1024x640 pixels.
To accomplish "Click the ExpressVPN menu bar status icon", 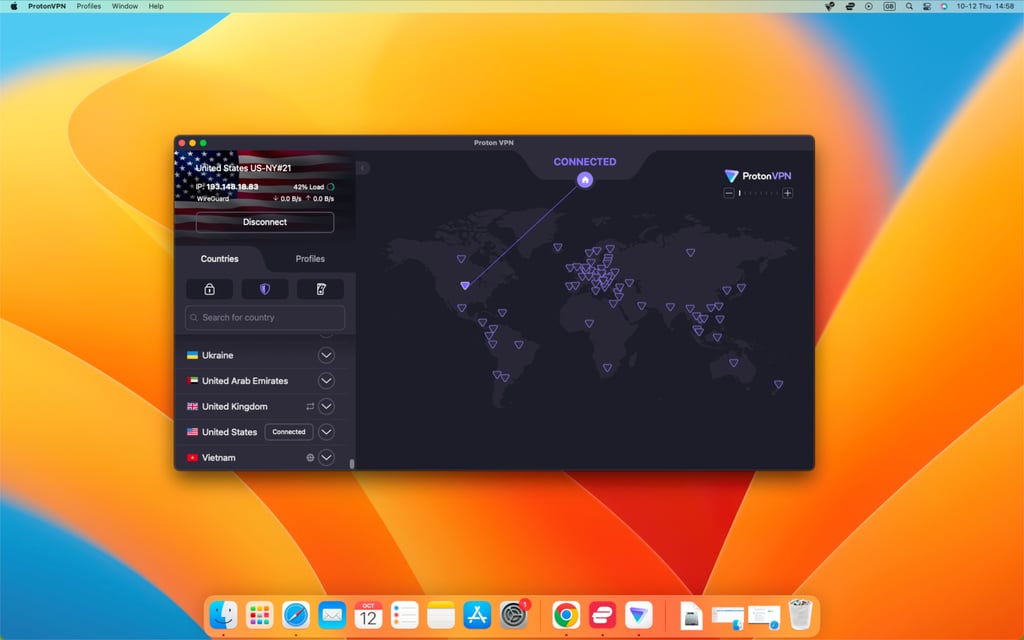I will pos(850,6).
